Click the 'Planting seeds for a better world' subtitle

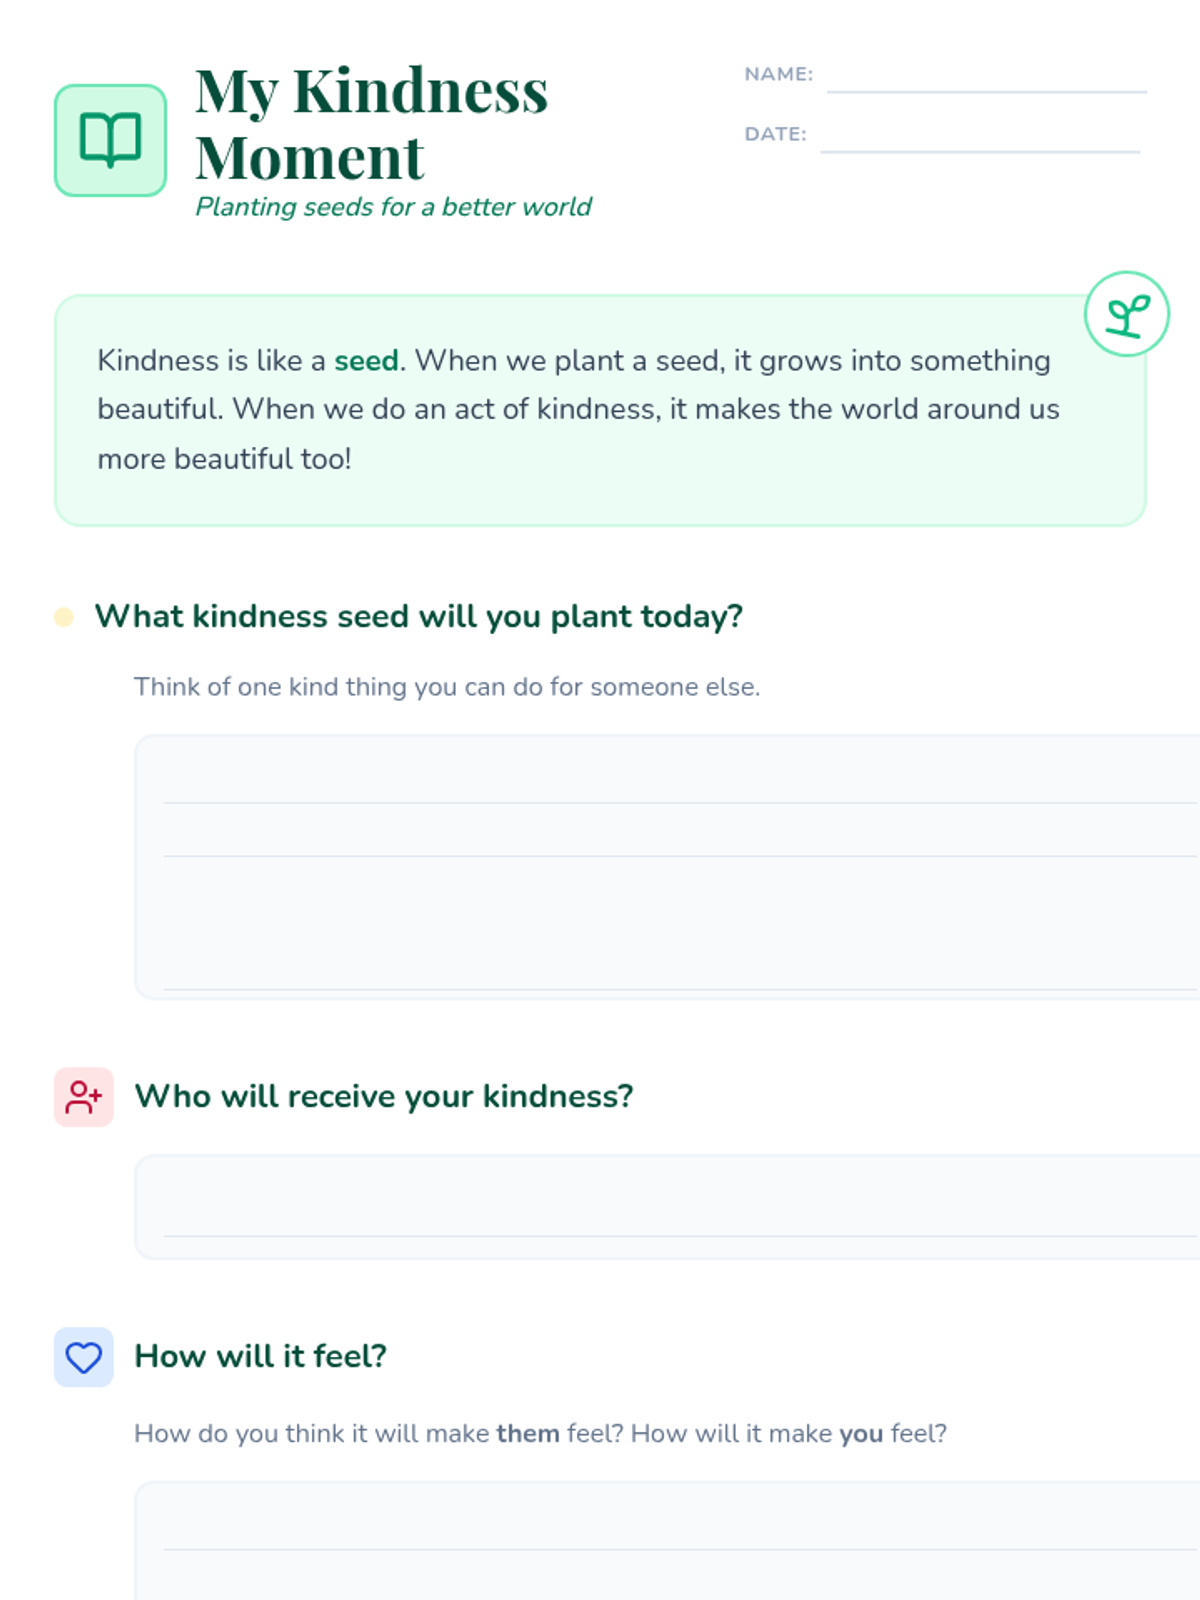[x=393, y=207]
